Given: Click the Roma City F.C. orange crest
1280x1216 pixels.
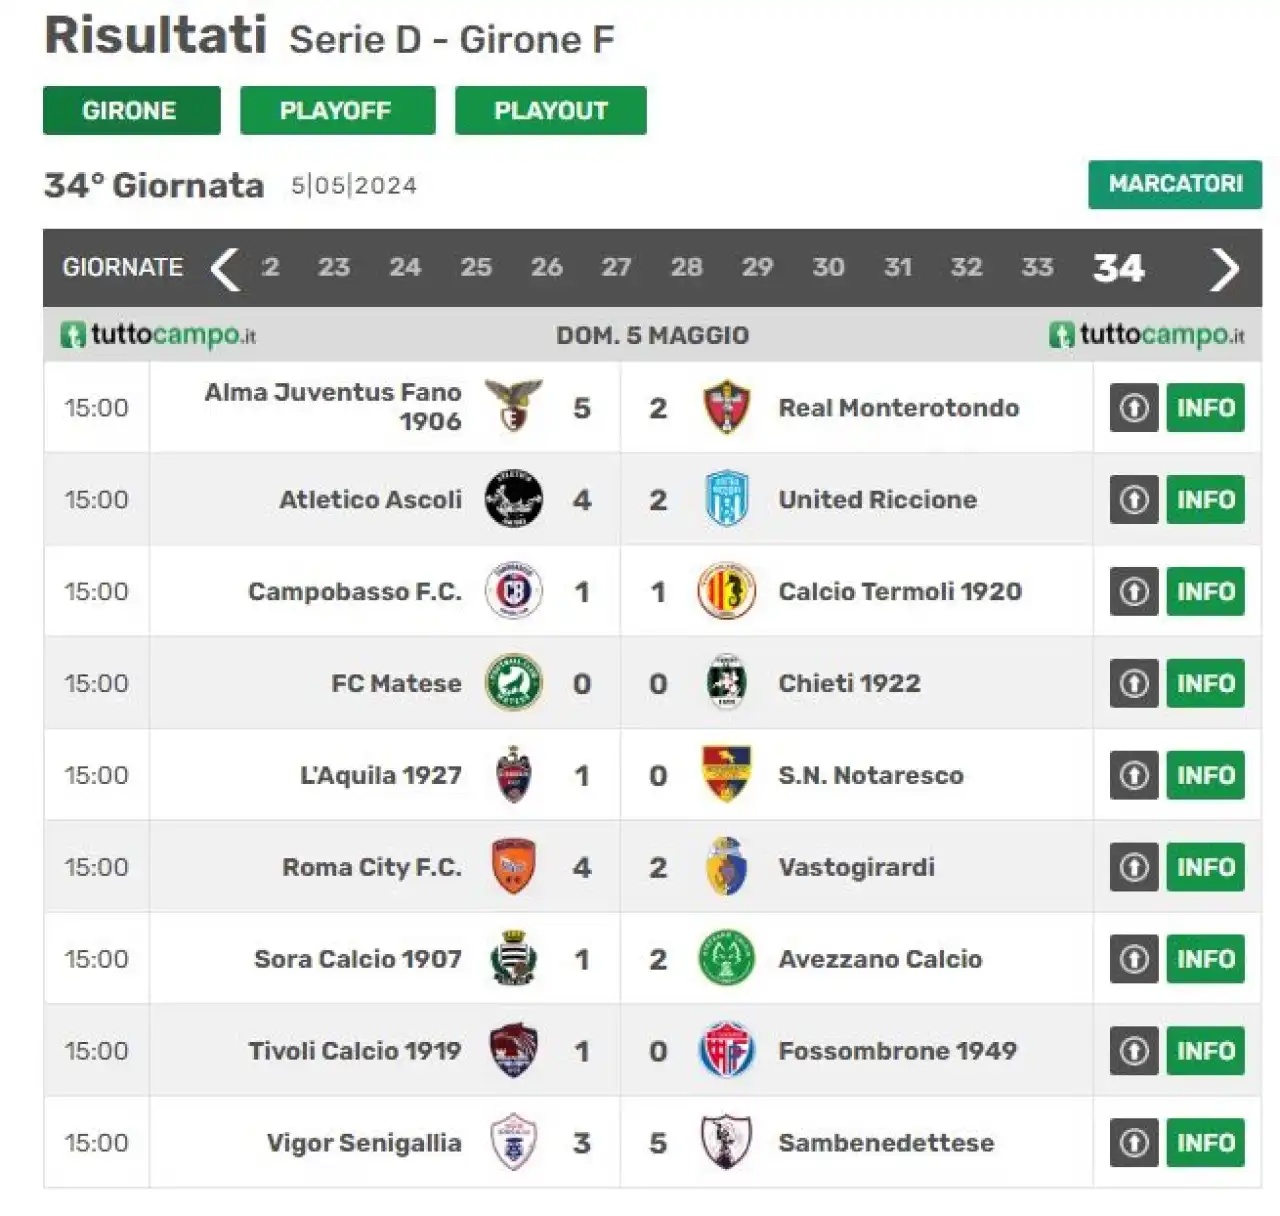Looking at the screenshot, I should 513,866.
